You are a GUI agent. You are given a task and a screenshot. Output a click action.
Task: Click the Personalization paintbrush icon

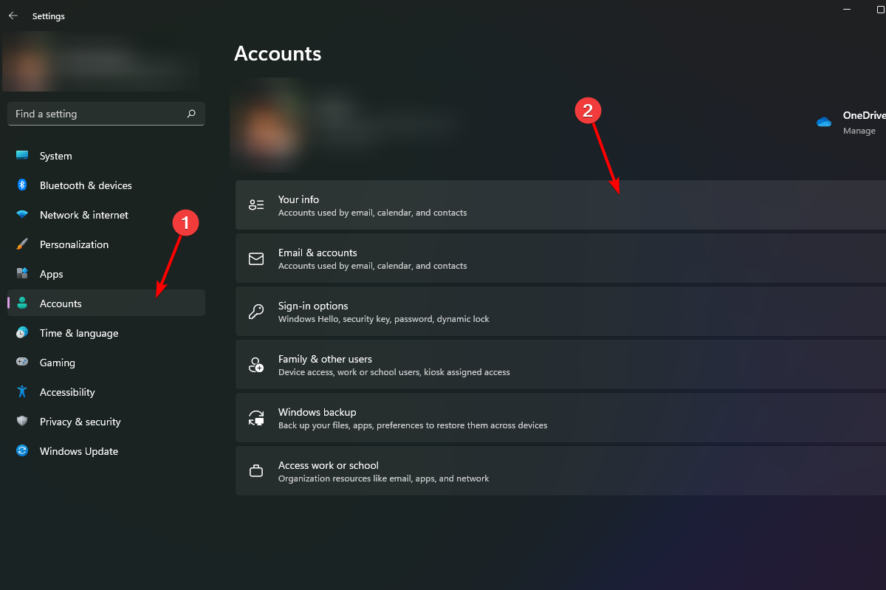24,244
